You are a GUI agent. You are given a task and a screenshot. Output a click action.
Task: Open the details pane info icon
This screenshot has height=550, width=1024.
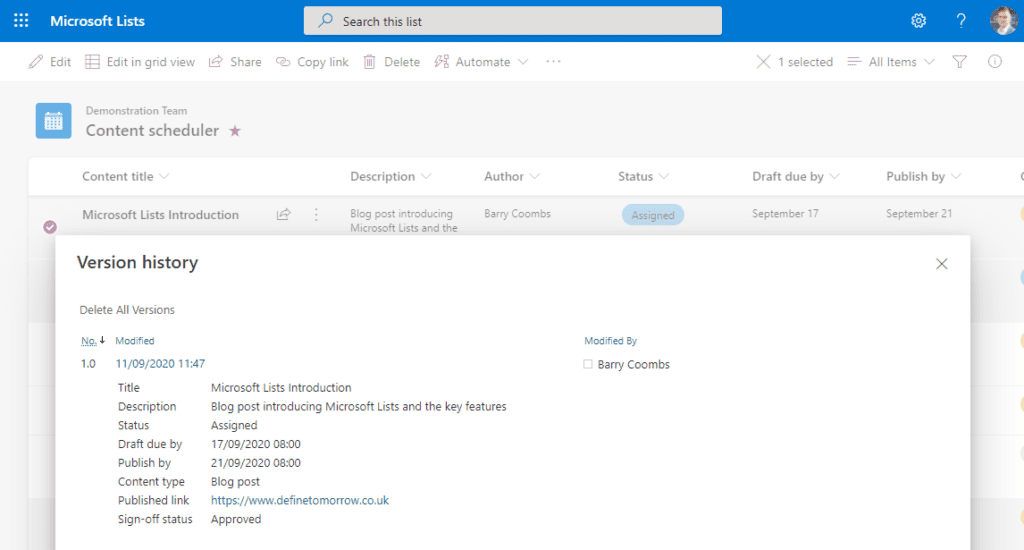coord(995,61)
